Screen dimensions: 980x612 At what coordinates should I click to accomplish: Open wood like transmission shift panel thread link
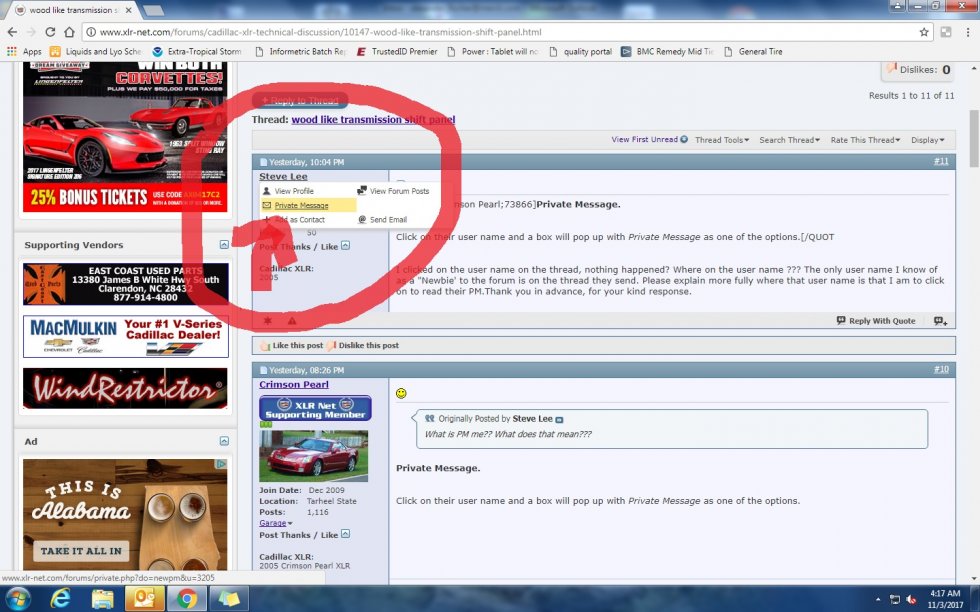373,119
